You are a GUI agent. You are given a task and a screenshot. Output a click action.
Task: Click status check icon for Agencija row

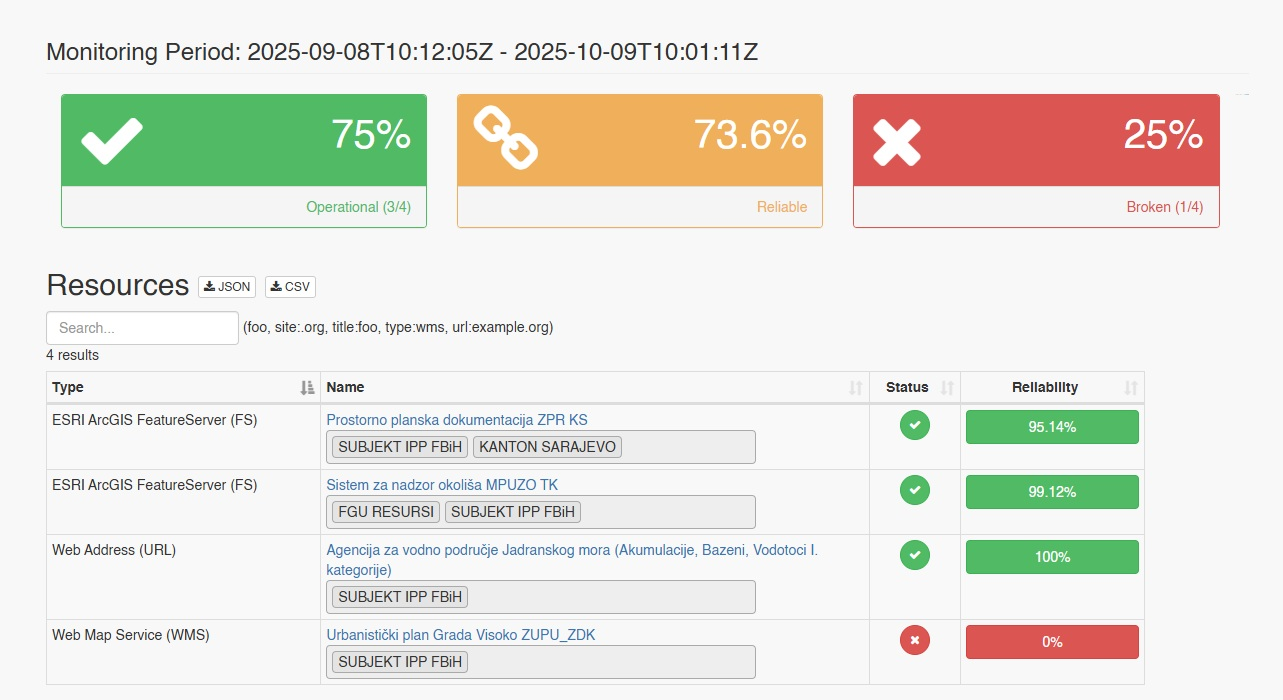pyautogui.click(x=914, y=555)
